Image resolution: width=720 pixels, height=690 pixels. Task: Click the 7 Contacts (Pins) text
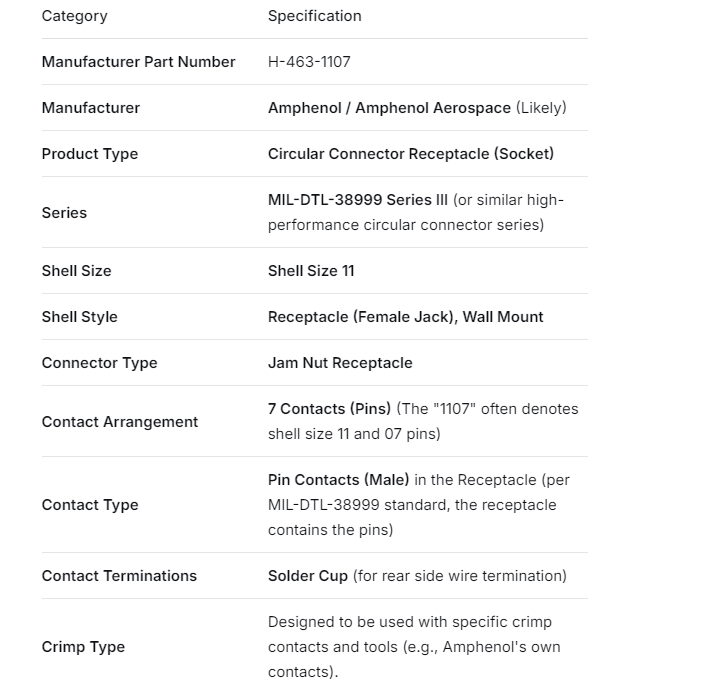[x=329, y=409]
